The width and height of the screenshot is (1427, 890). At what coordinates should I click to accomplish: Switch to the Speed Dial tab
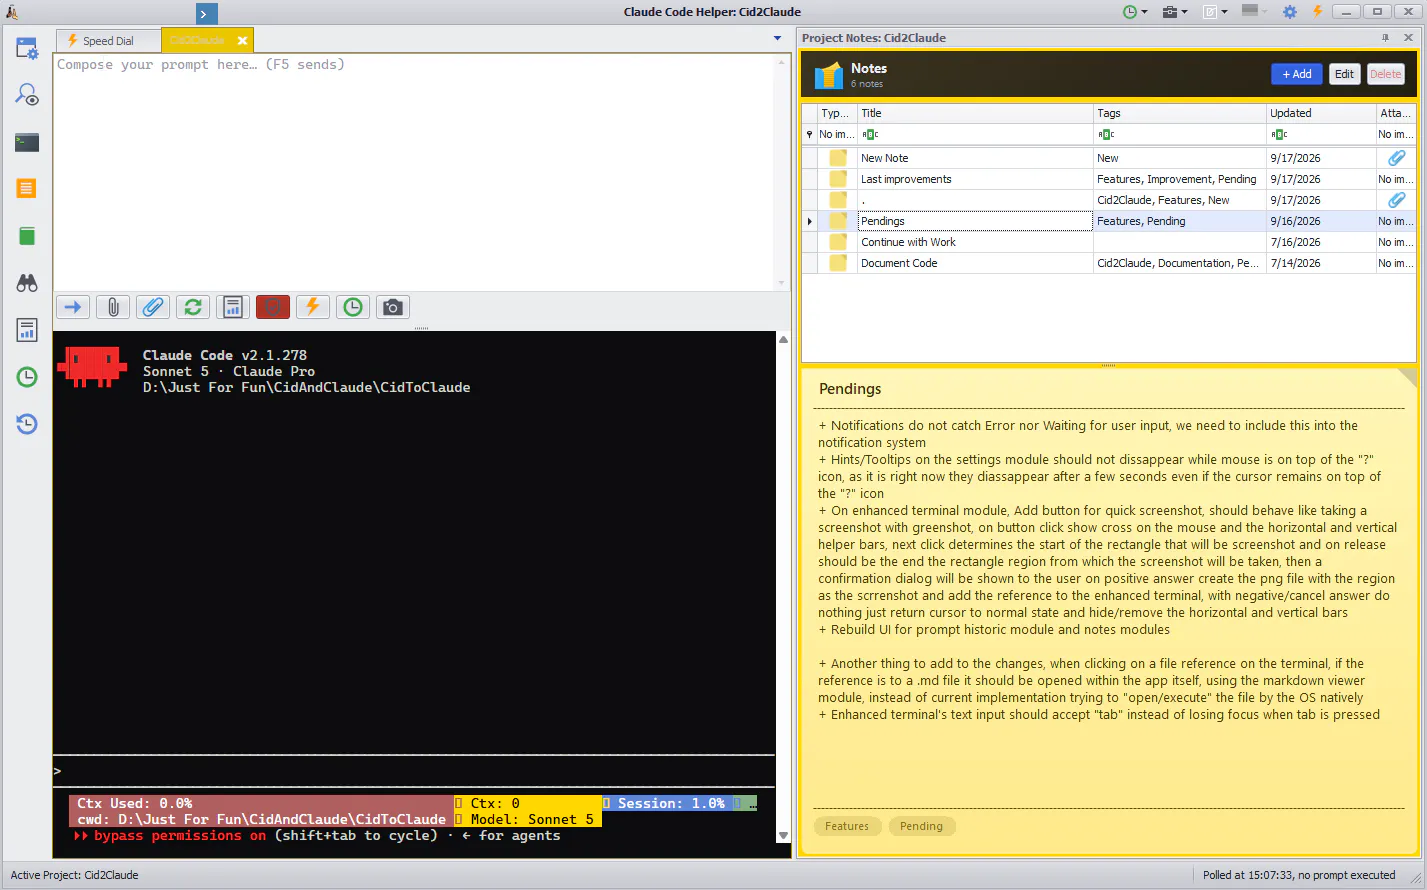[108, 41]
